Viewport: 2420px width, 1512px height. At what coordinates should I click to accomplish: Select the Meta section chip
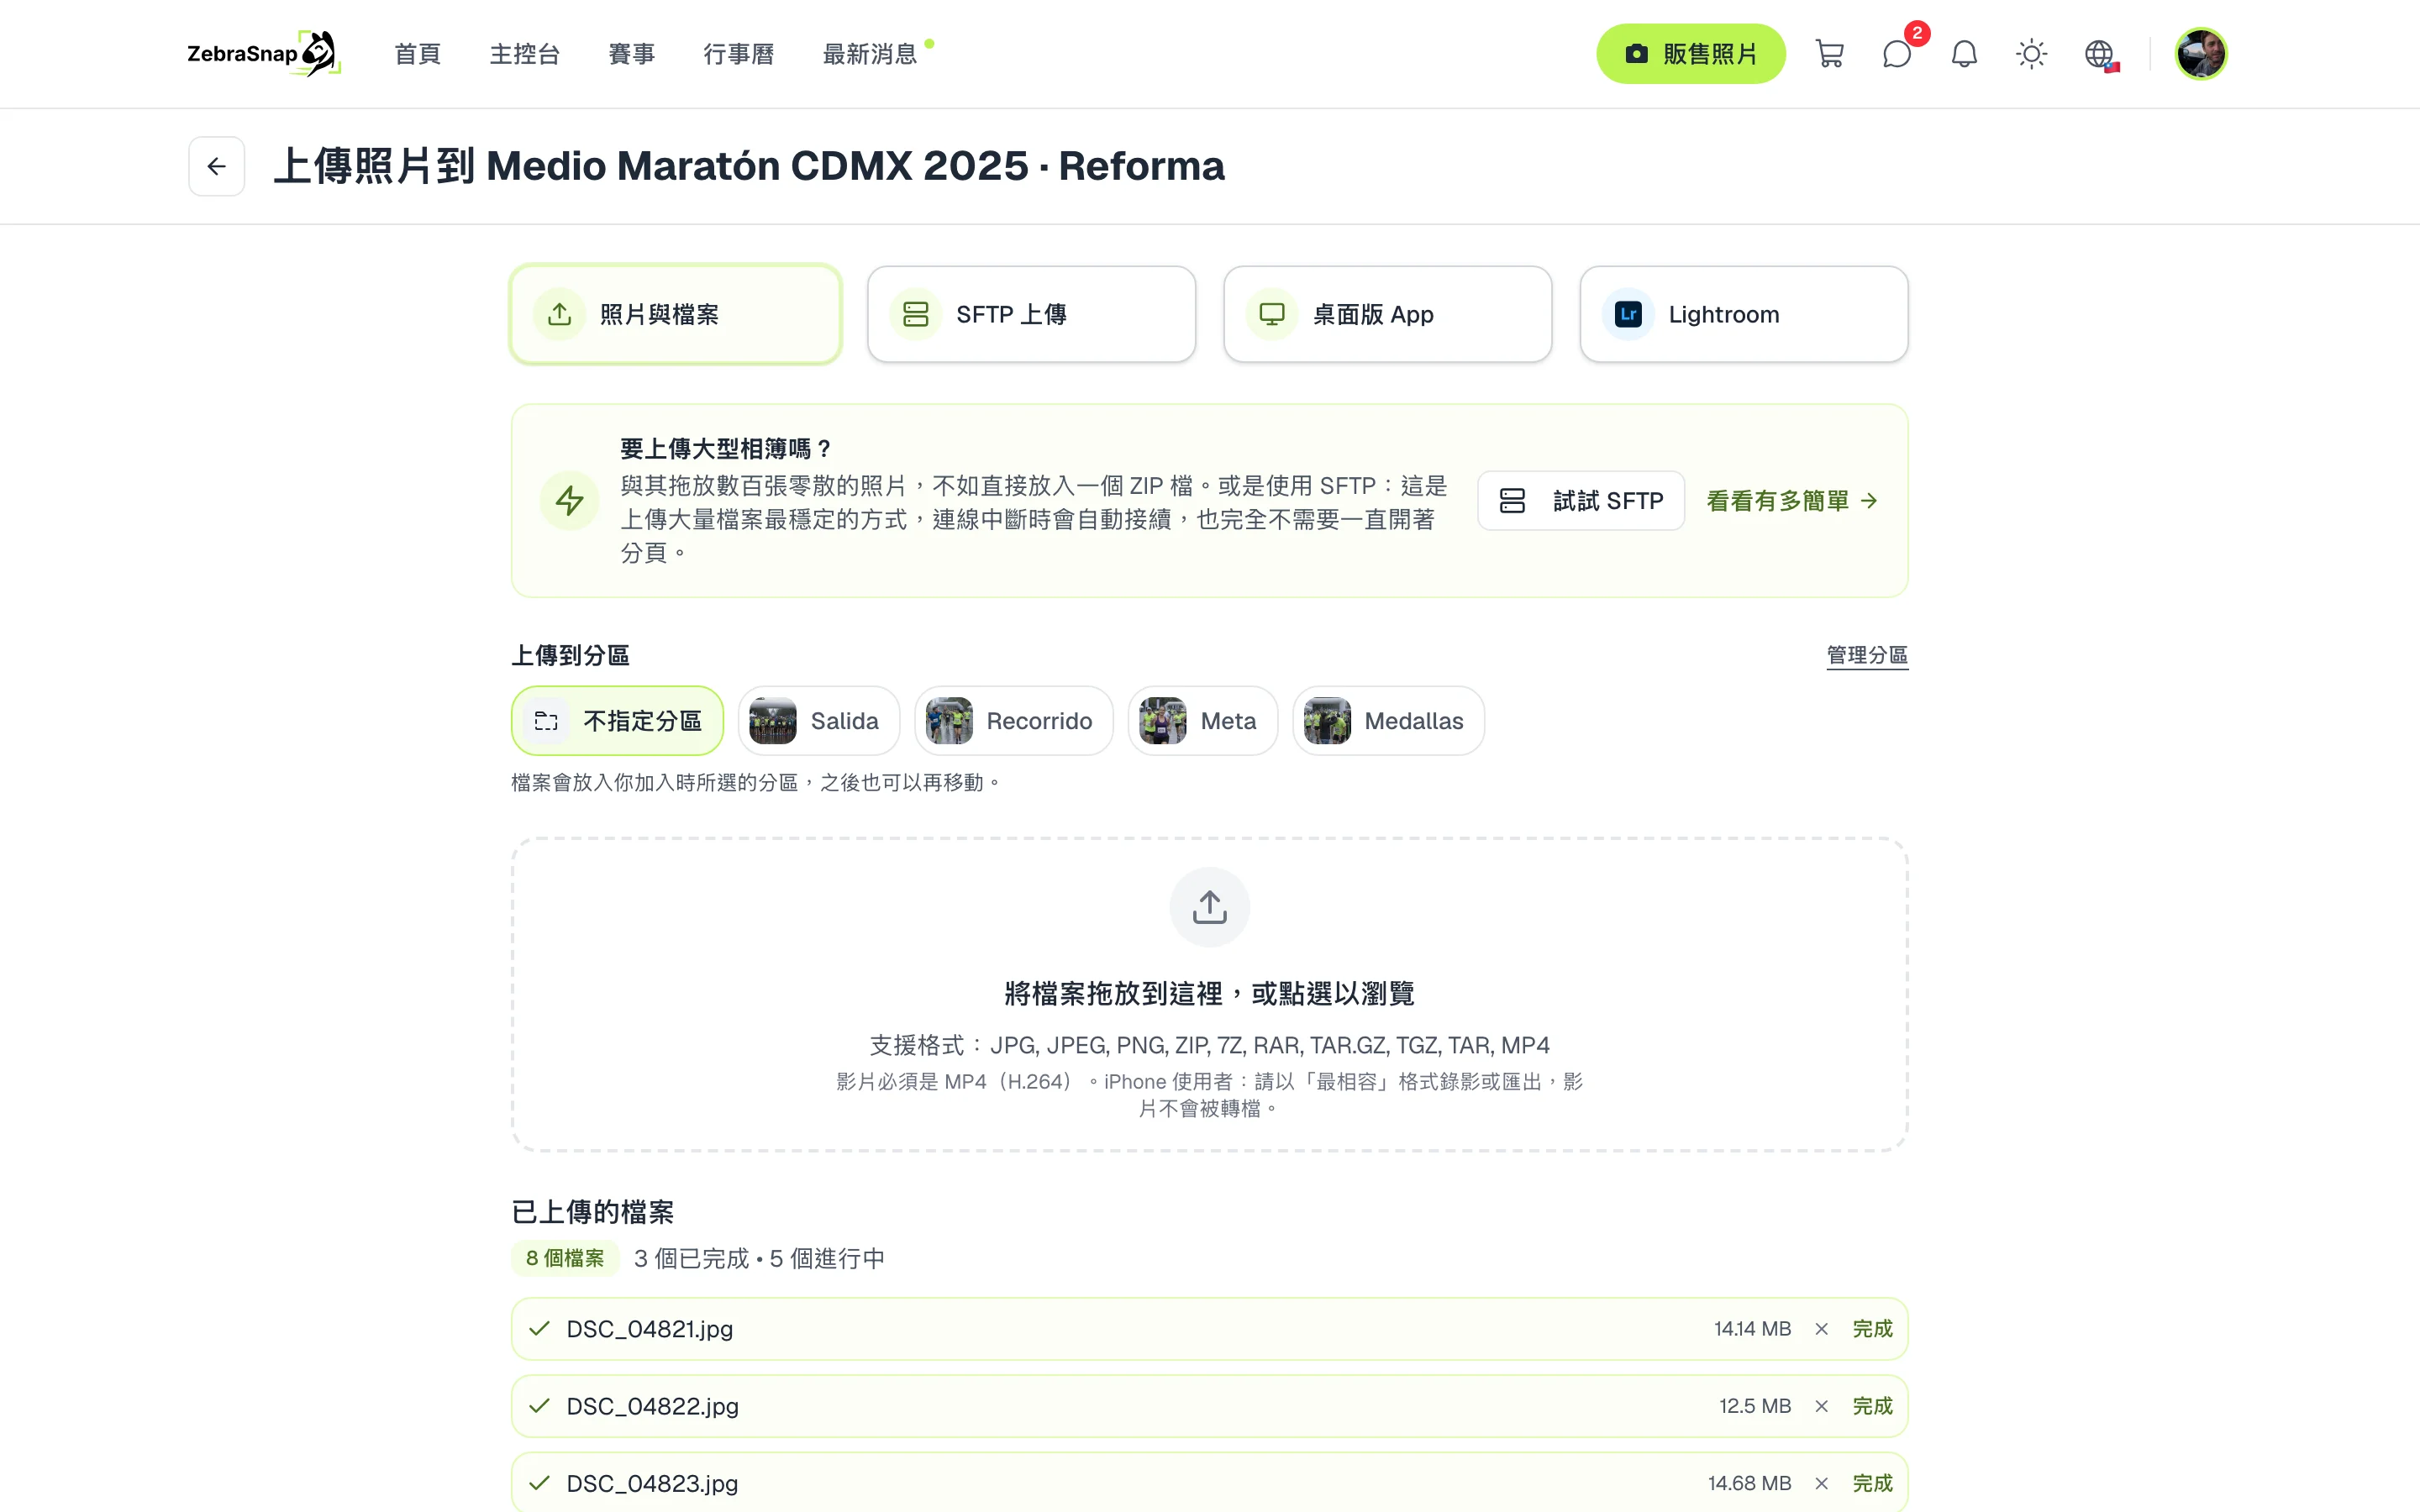pyautogui.click(x=1203, y=721)
